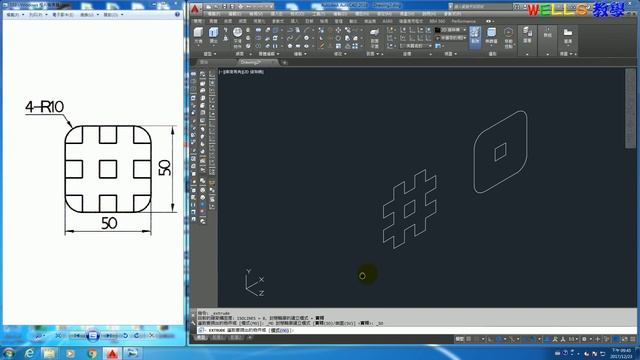
Task: Click the solid Intersect icon
Action: click(x=258, y=46)
